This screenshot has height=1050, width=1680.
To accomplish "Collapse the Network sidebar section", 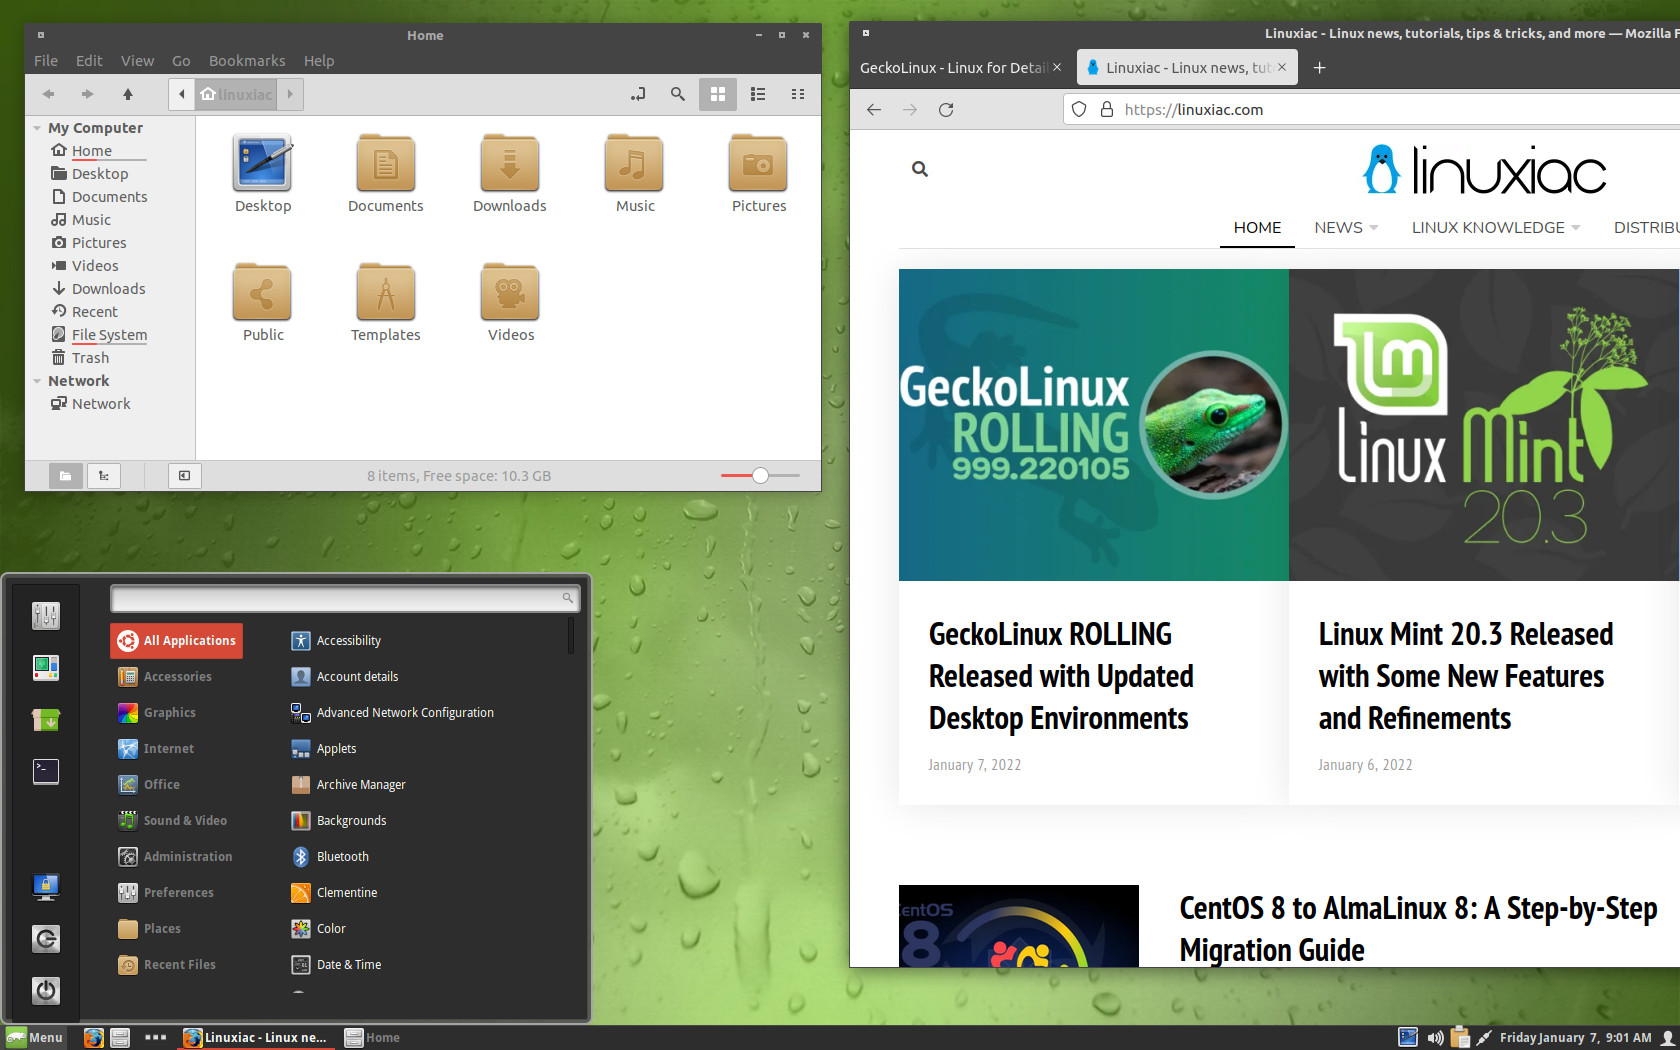I will [37, 381].
